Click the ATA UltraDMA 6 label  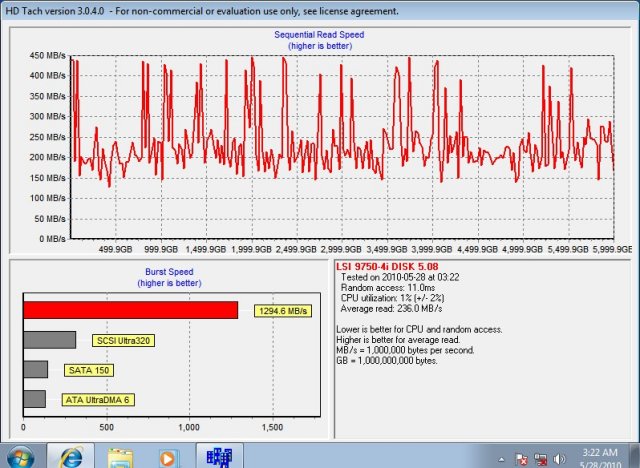click(x=98, y=400)
